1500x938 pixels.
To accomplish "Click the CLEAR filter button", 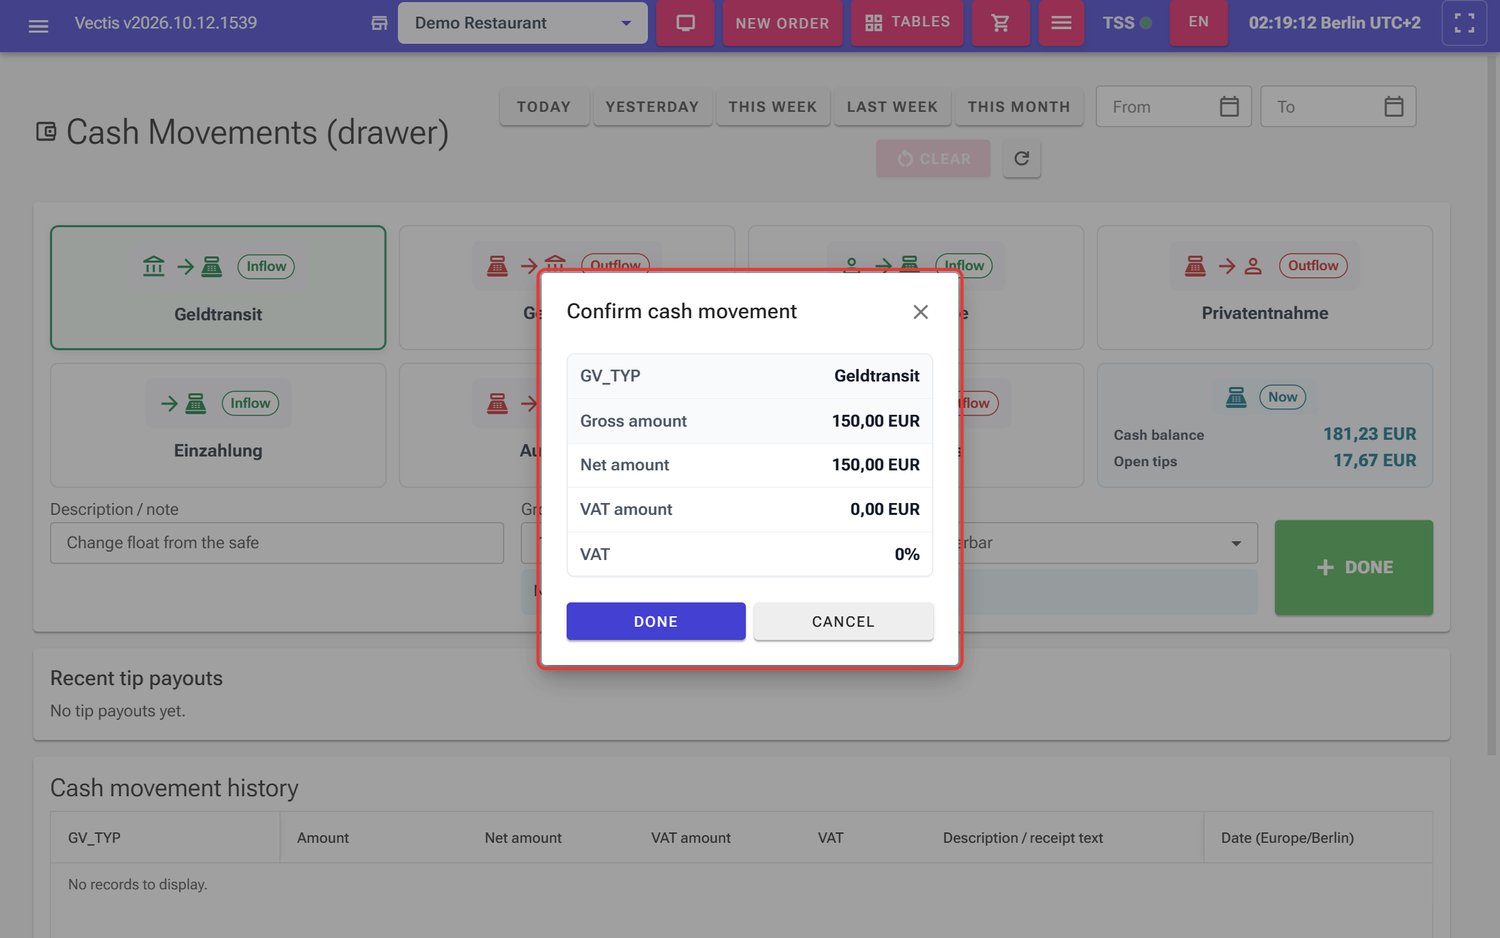I will coord(933,159).
